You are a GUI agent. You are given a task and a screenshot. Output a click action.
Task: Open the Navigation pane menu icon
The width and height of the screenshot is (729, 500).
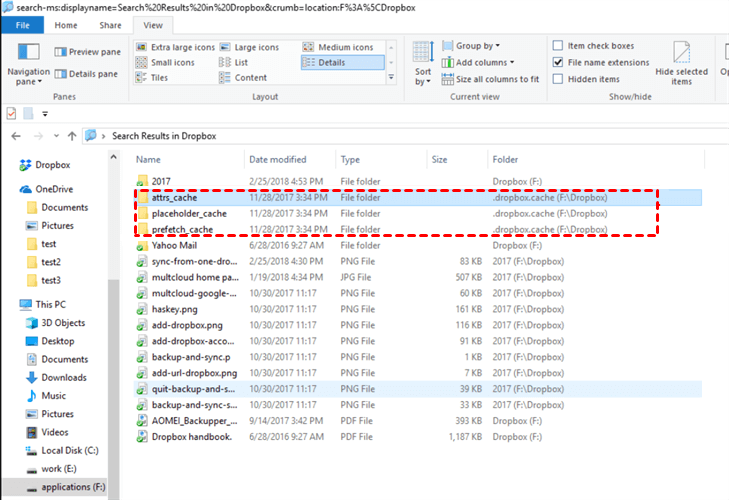[x=28, y=64]
